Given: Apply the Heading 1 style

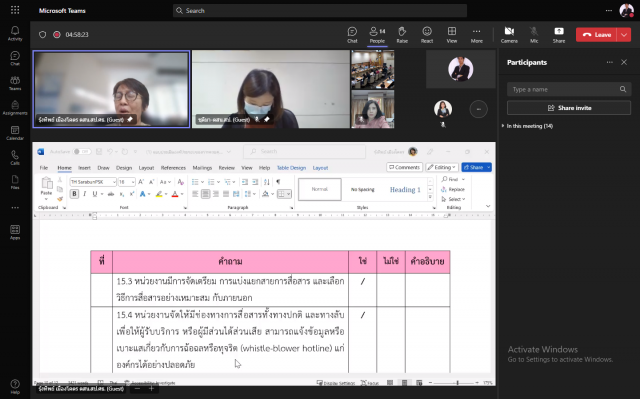Looking at the screenshot, I should pyautogui.click(x=405, y=189).
